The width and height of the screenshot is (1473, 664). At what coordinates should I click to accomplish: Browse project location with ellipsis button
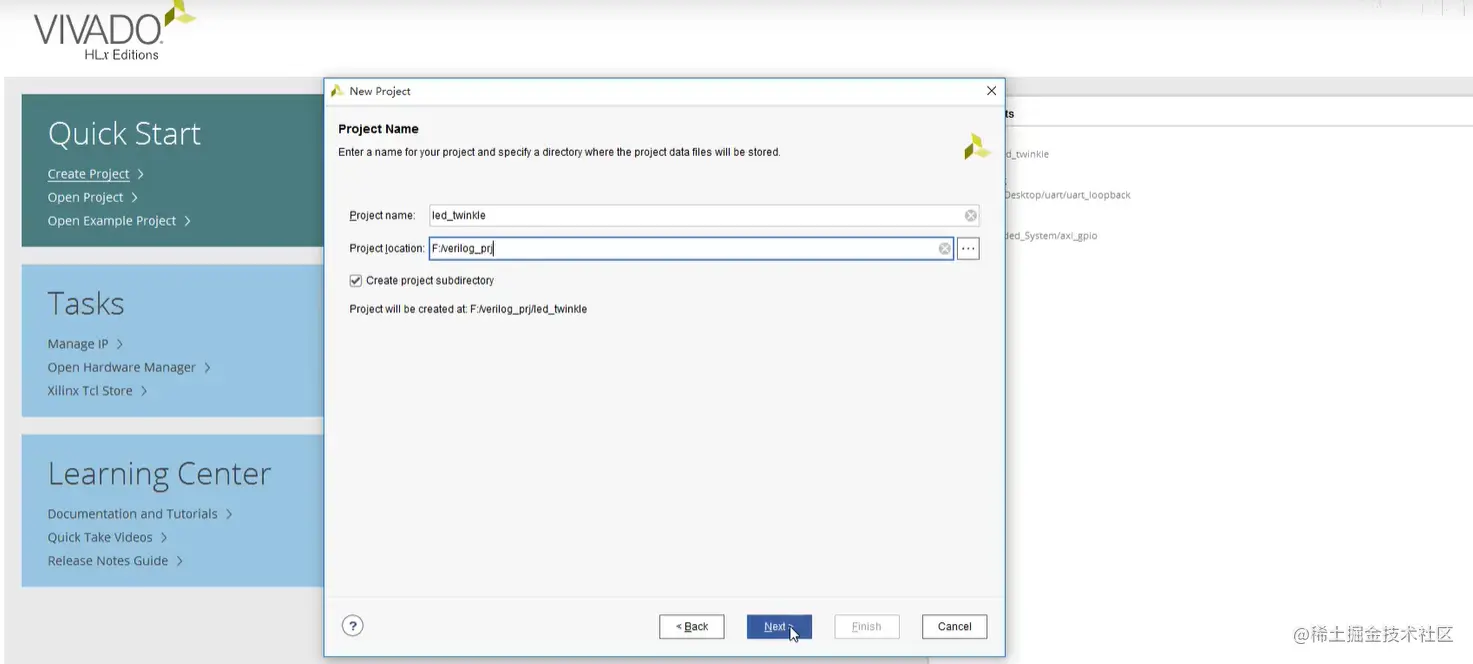(968, 248)
